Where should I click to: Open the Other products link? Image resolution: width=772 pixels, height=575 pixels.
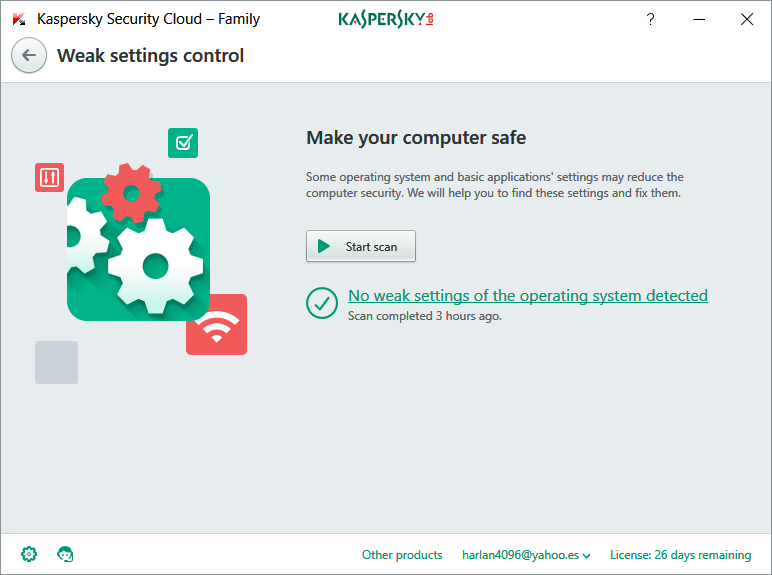click(x=402, y=555)
